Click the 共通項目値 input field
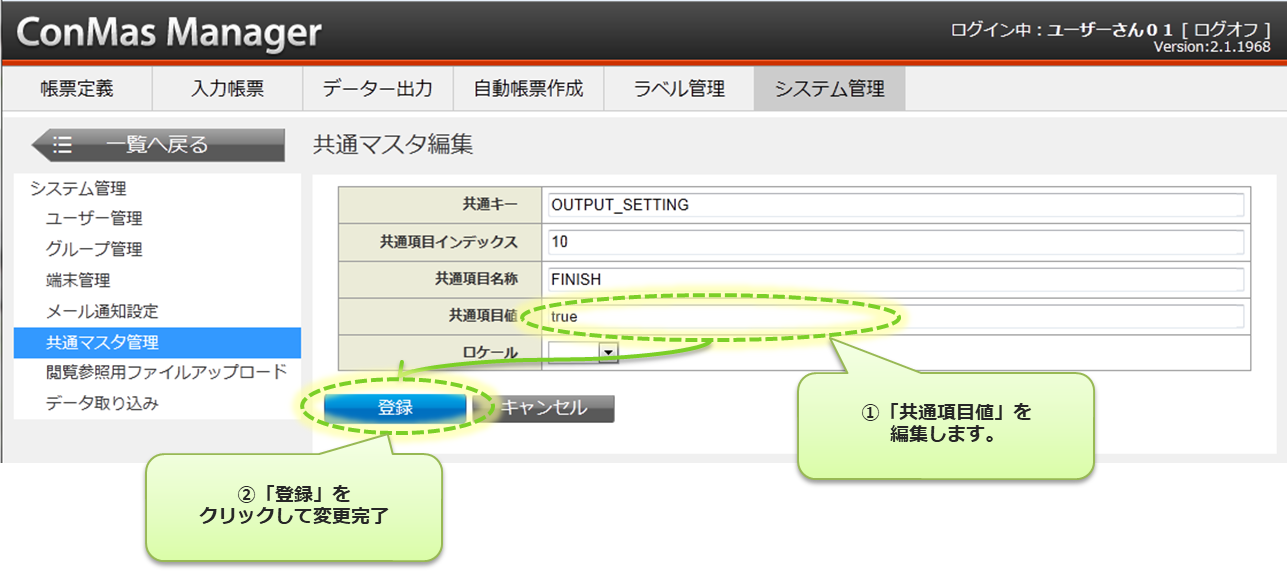 click(x=895, y=317)
